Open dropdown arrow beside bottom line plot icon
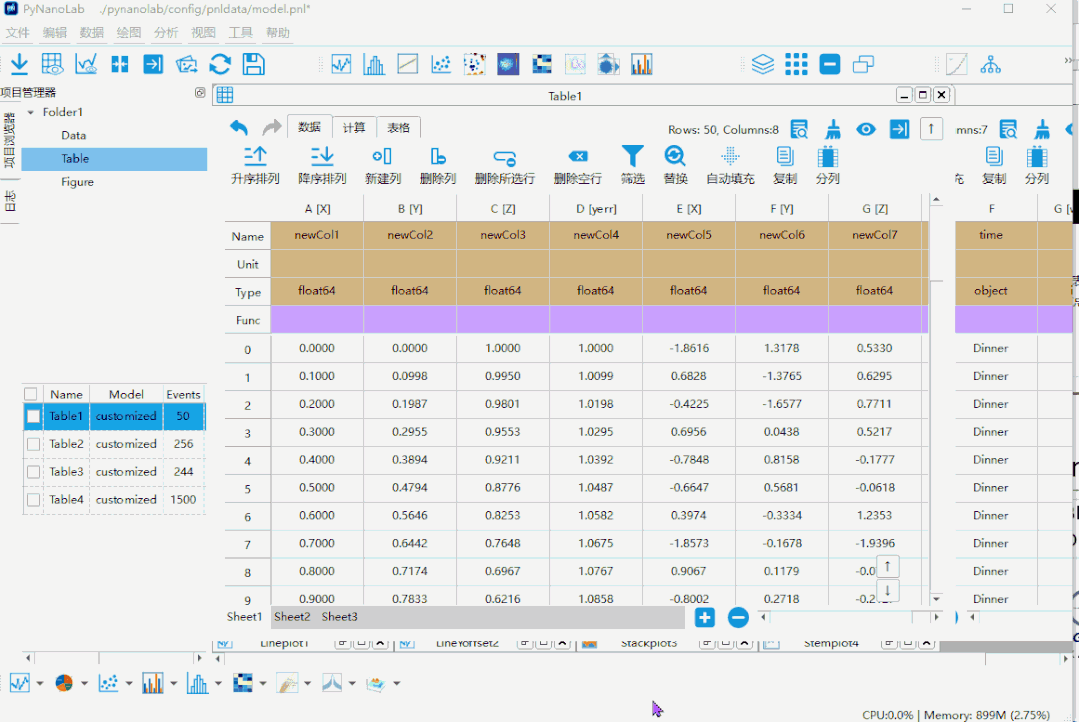Image resolution: width=1079 pixels, height=722 pixels. pyautogui.click(x=40, y=683)
